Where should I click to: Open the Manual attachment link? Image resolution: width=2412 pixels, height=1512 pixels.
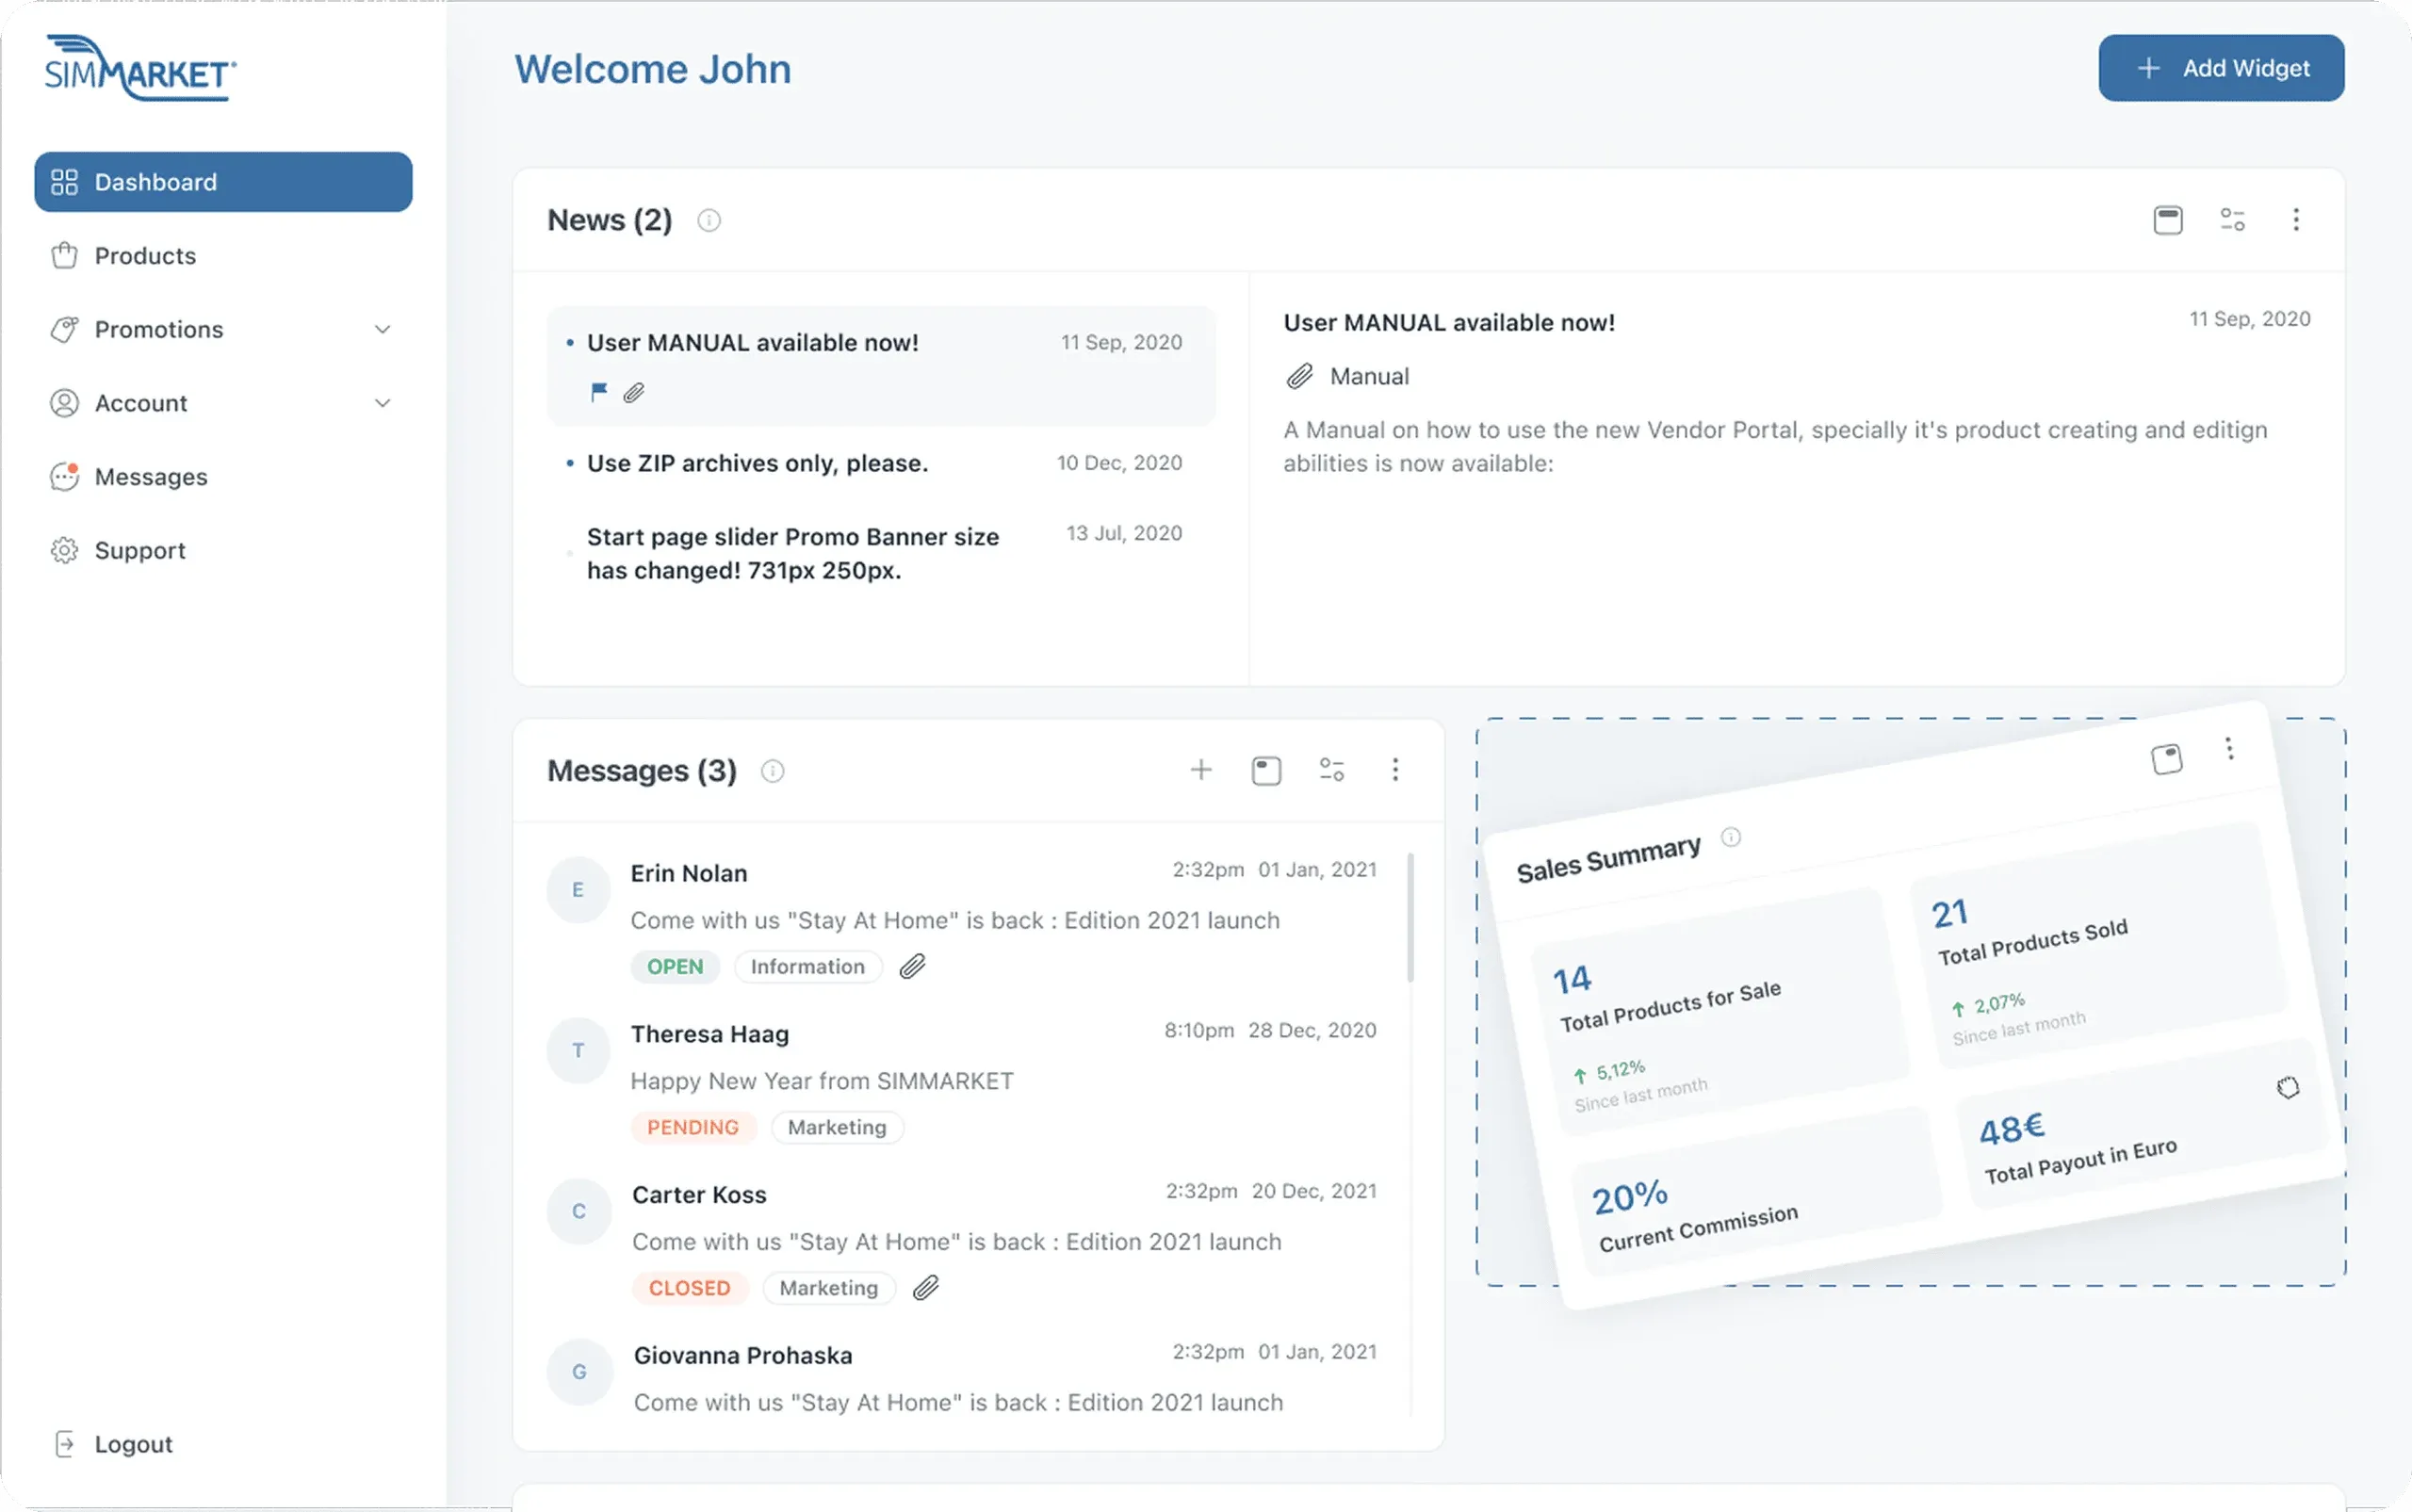[1347, 377]
